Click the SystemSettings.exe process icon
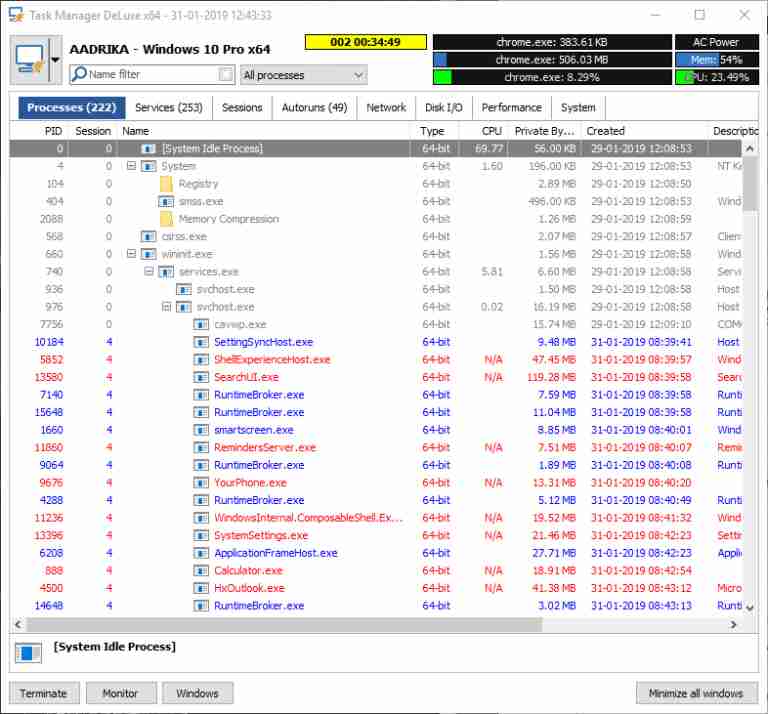The width and height of the screenshot is (768, 714). pos(201,535)
